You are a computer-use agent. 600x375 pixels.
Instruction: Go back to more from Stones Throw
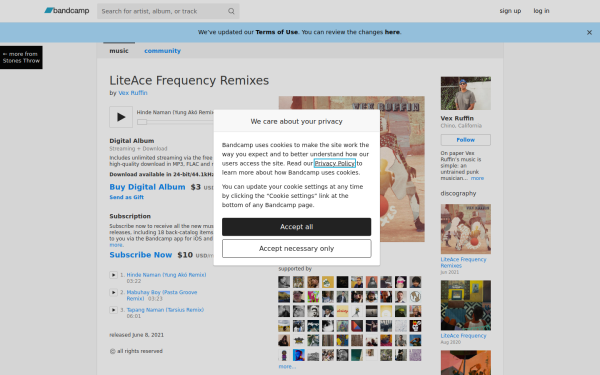(21, 57)
